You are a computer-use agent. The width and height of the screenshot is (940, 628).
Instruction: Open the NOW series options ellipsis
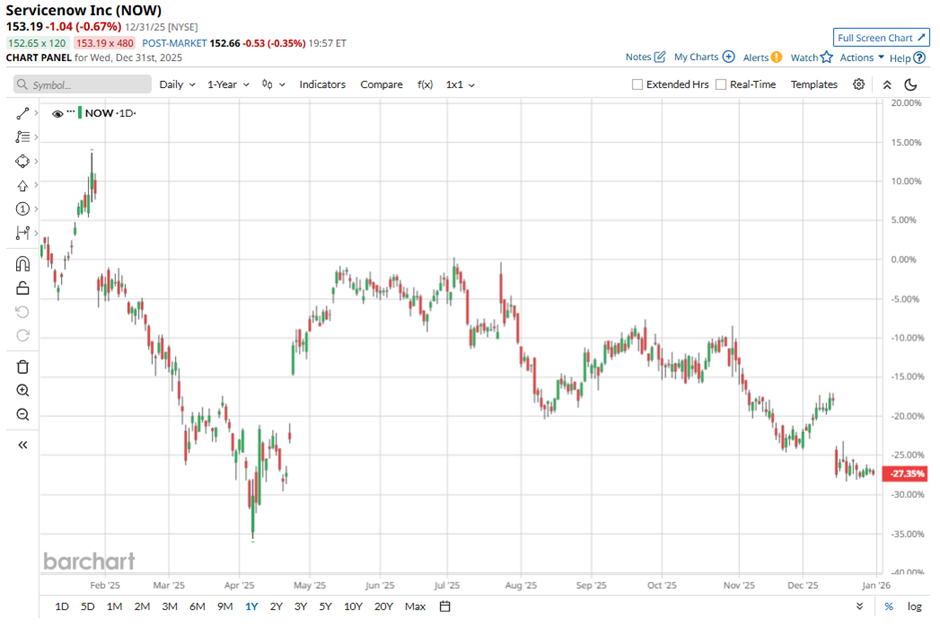(x=71, y=112)
